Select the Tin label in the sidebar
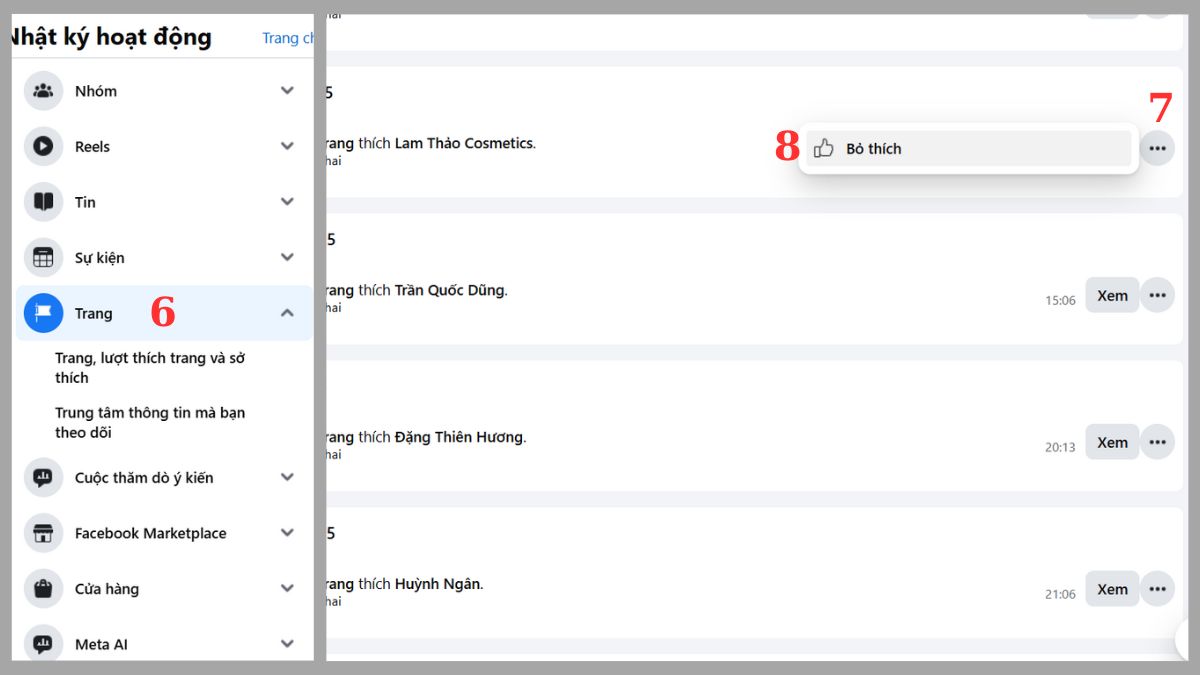Screen dimensions: 1200x675 tap(85, 202)
